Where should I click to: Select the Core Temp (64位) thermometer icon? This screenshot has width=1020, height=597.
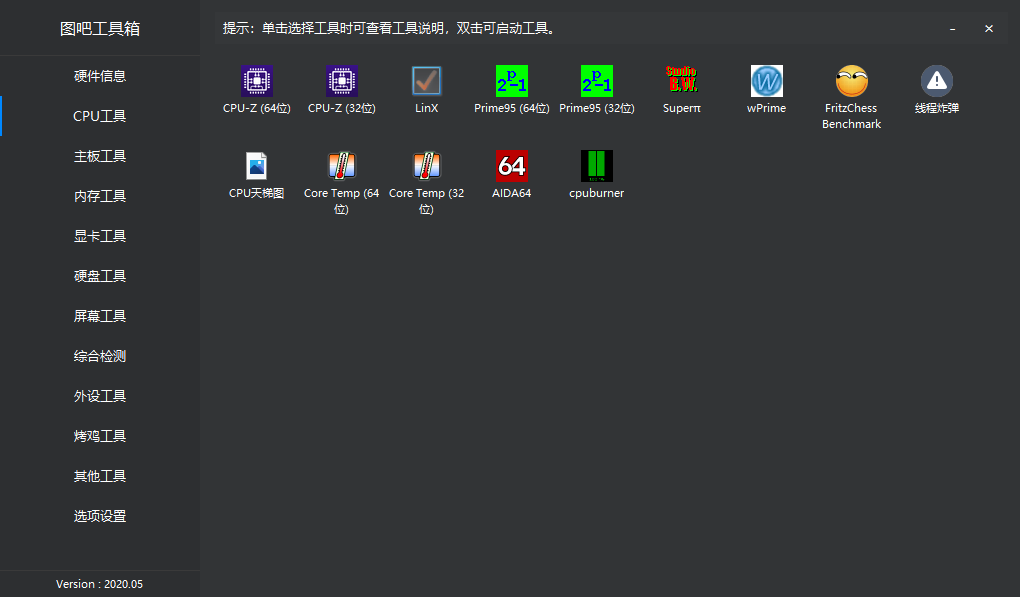click(342, 166)
